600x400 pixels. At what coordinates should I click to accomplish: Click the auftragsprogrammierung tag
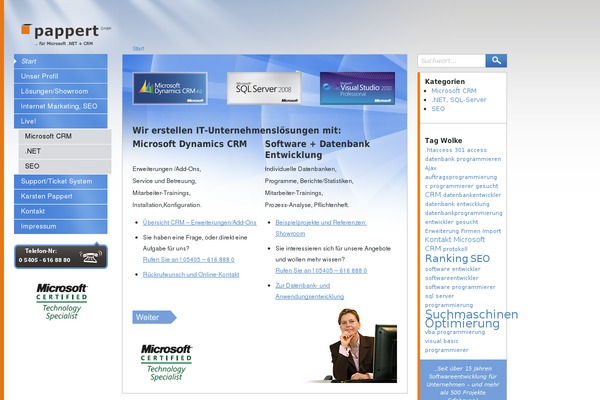461,177
